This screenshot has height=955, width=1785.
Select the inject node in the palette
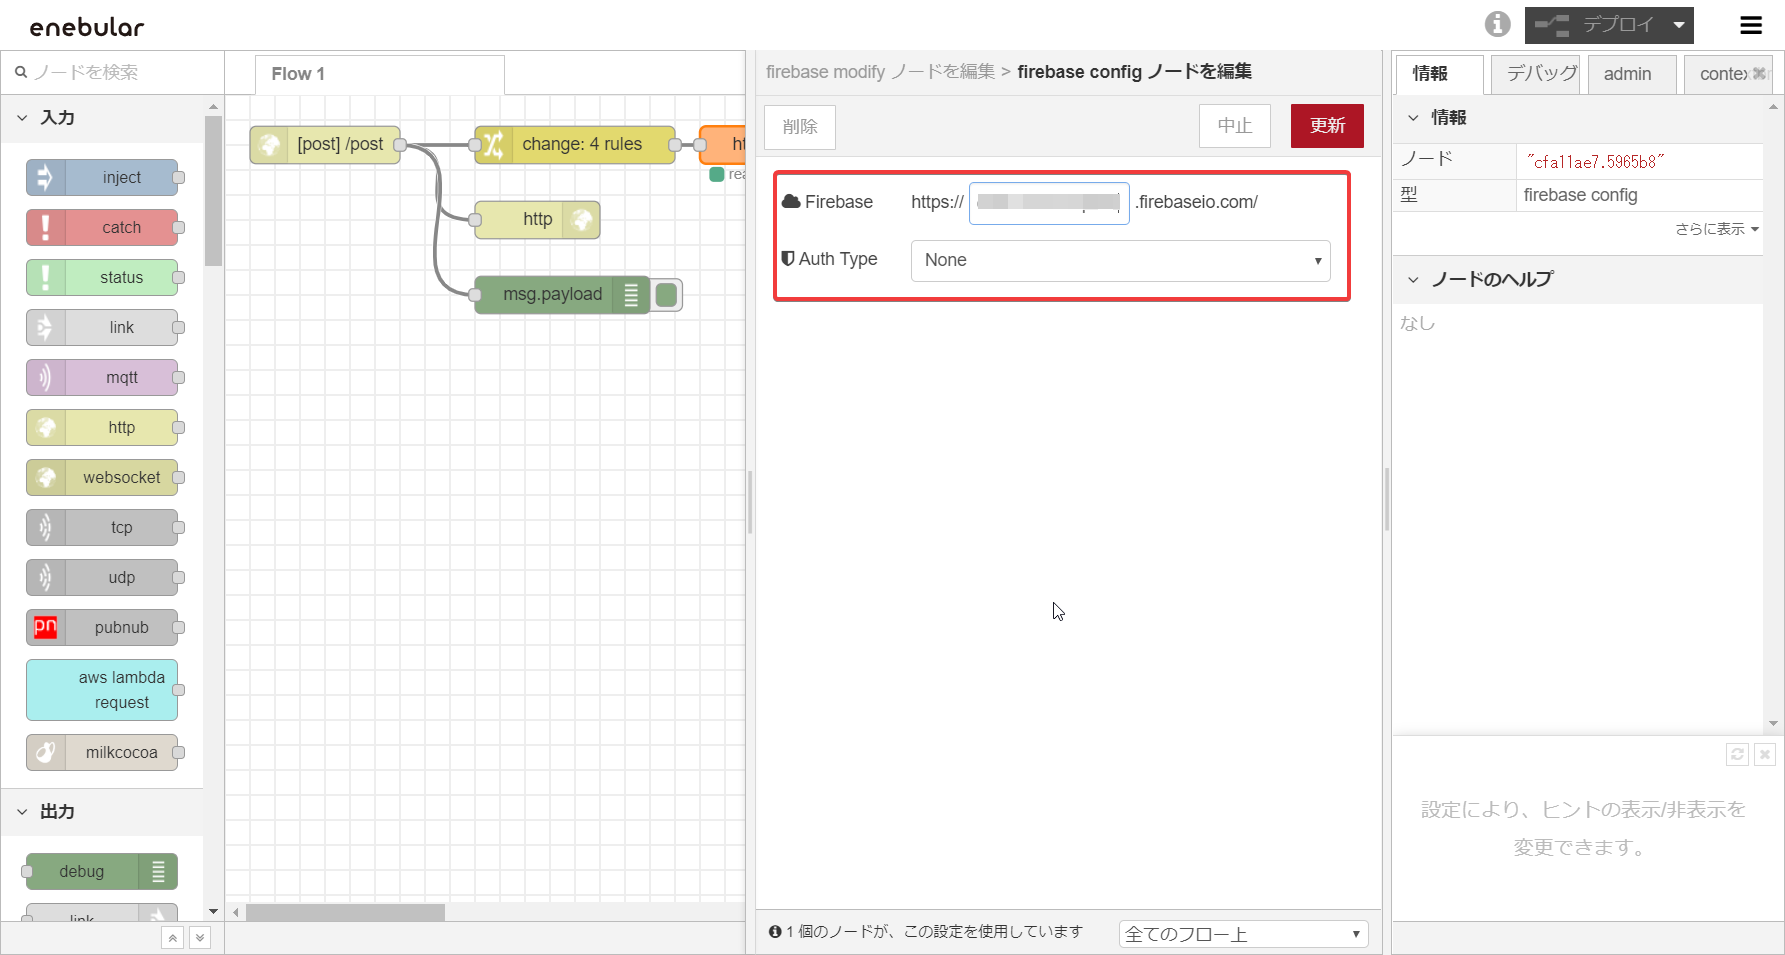tap(103, 177)
